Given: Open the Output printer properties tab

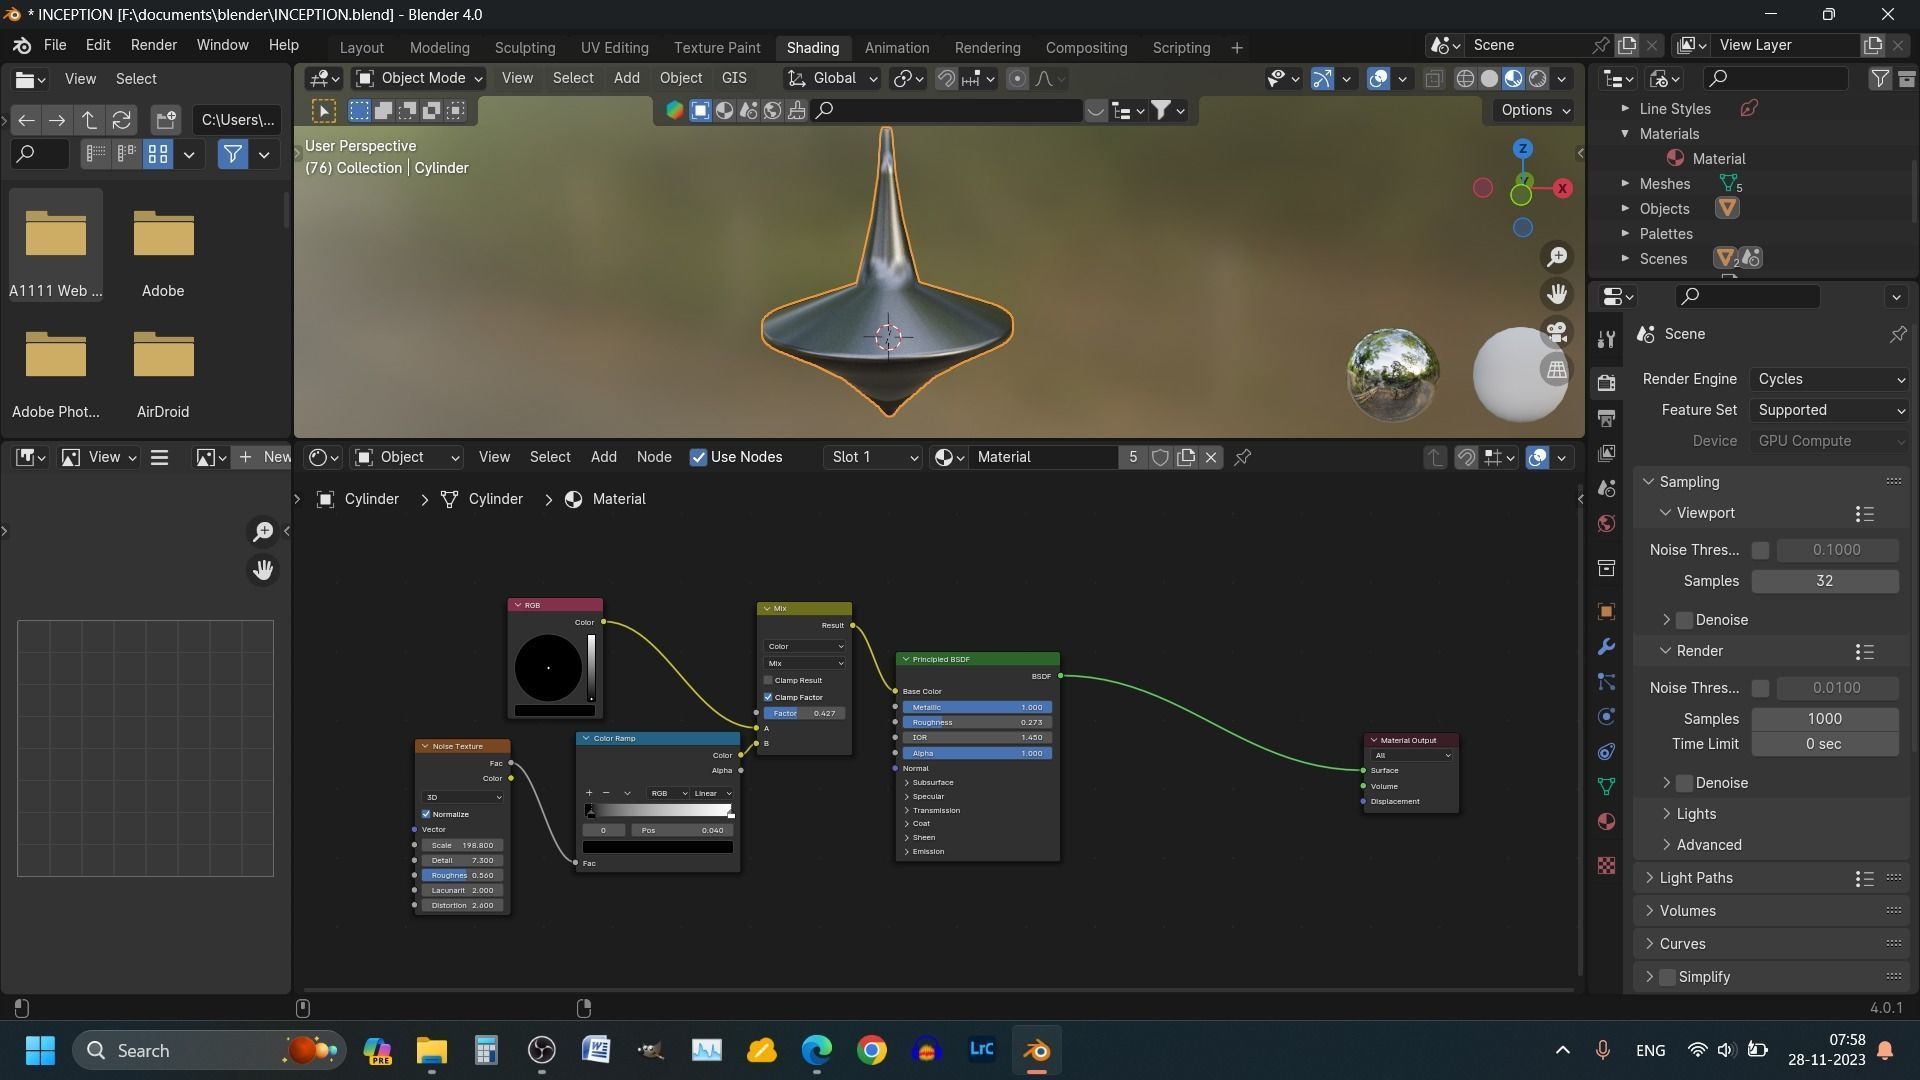Looking at the screenshot, I should pyautogui.click(x=1606, y=418).
